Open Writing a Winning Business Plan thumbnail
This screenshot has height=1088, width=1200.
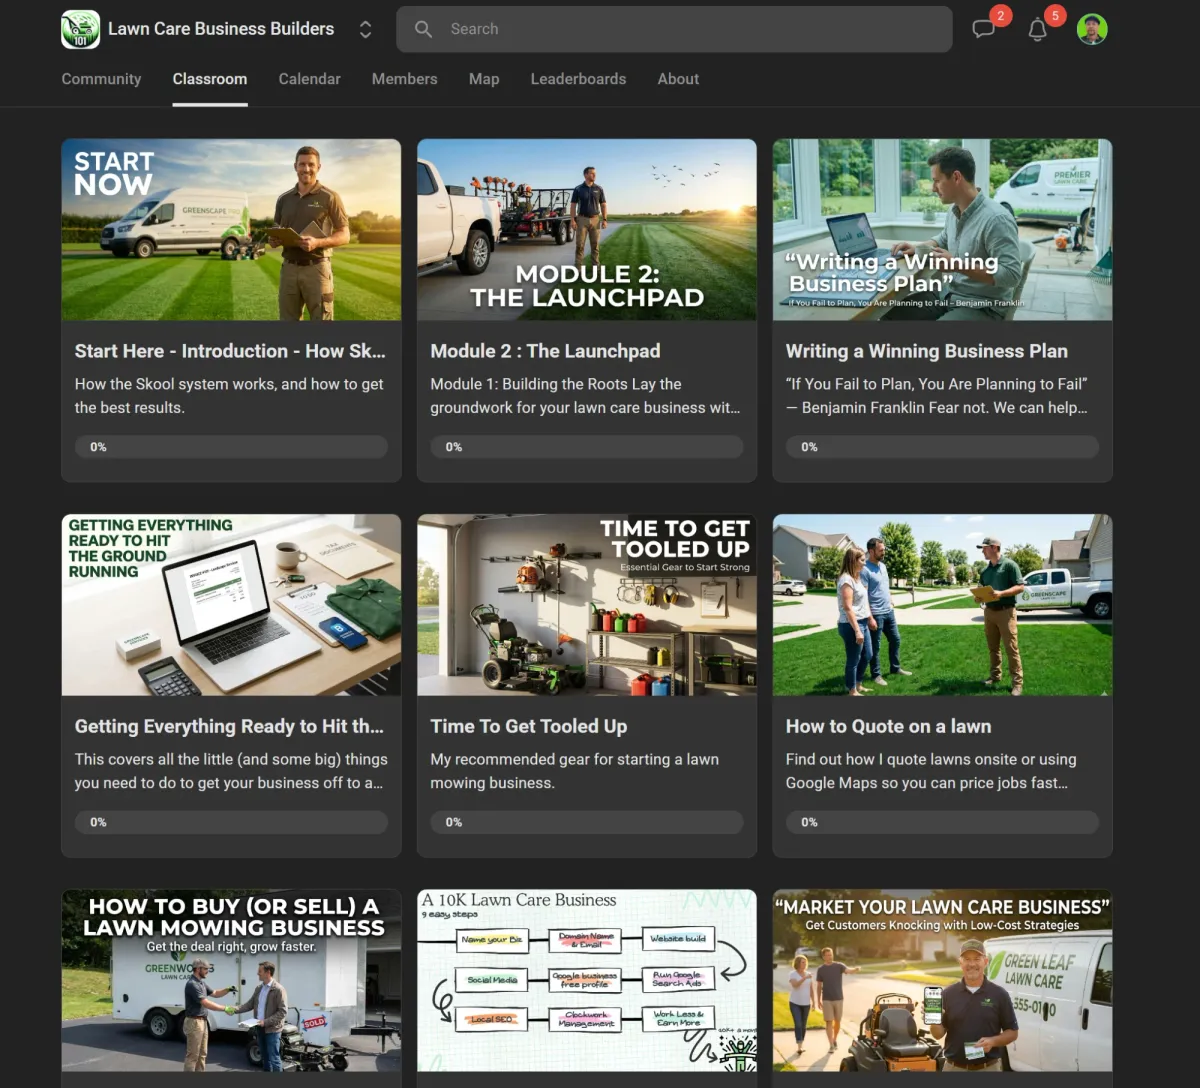pyautogui.click(x=942, y=230)
